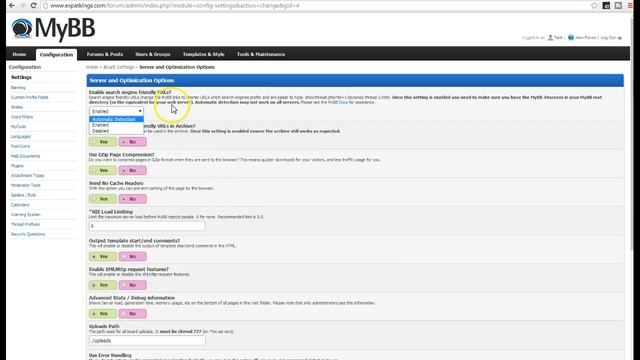Click the View Forum link

(585, 38)
